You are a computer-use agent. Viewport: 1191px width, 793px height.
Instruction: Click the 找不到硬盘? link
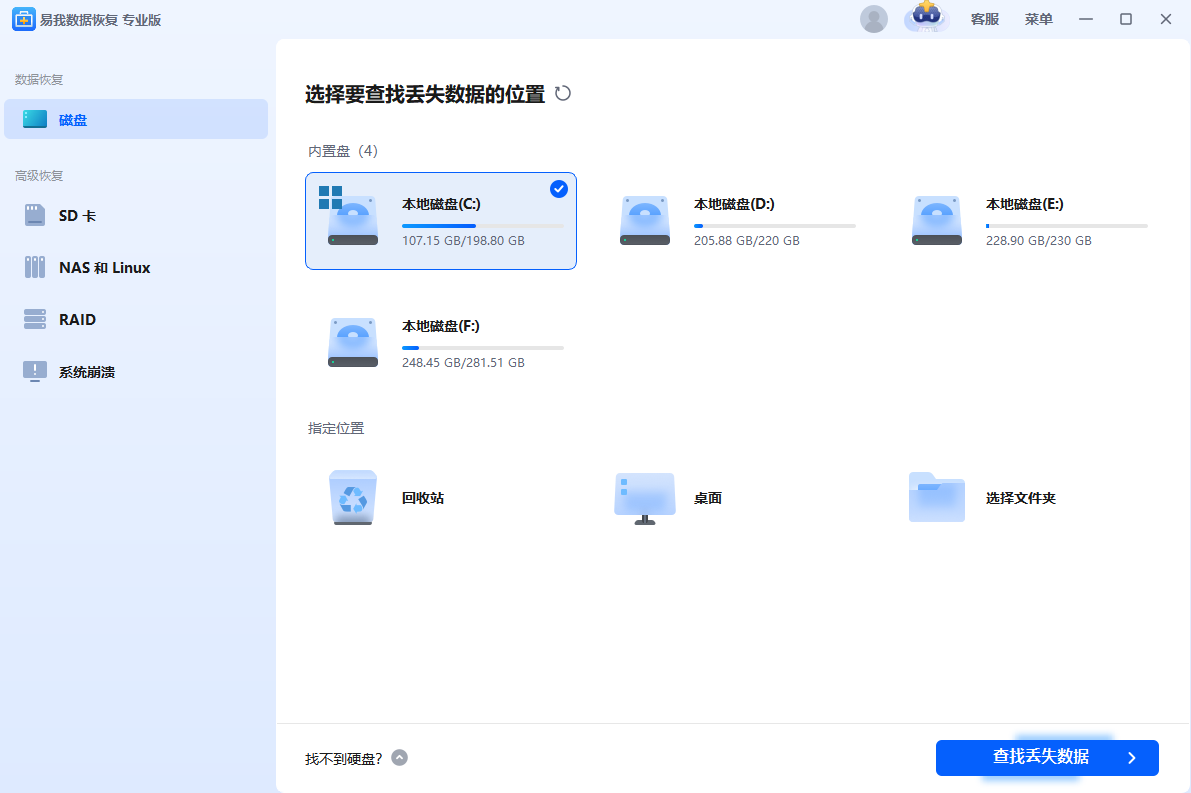point(343,759)
